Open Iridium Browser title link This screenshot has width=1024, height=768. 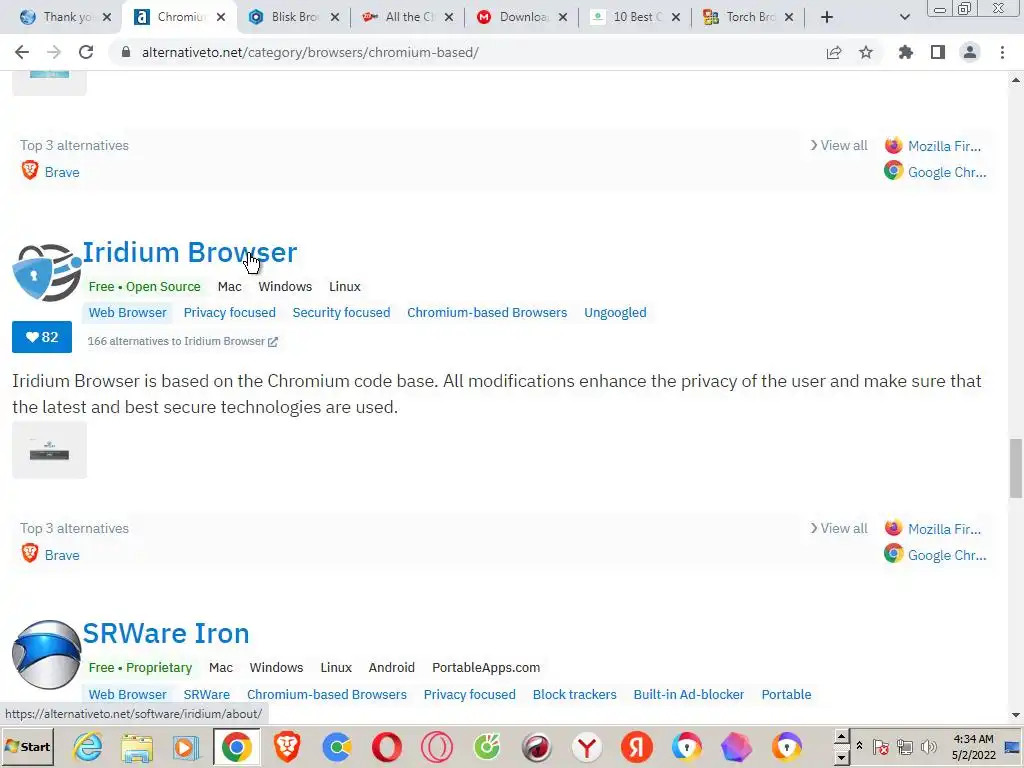(x=189, y=252)
